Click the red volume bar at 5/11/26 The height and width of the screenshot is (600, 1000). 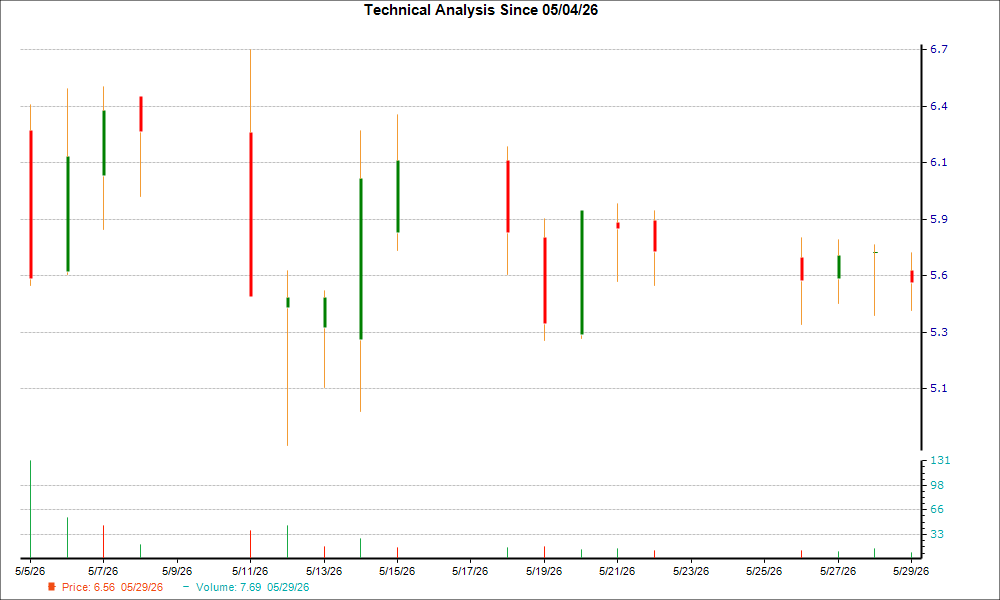[x=250, y=544]
